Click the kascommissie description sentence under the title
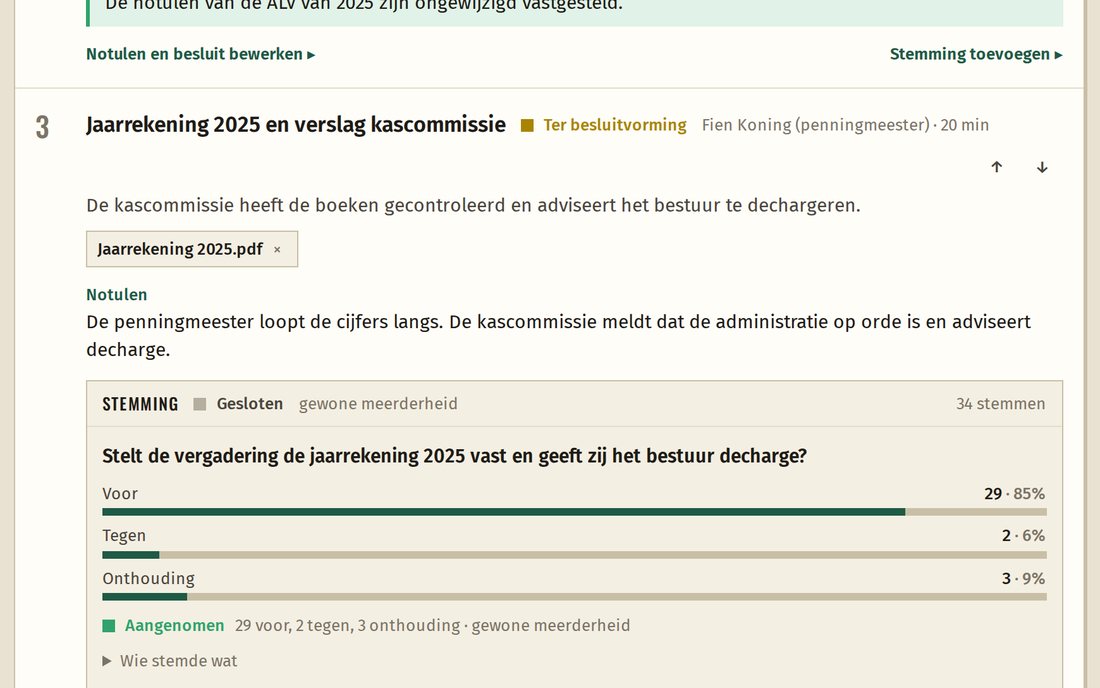This screenshot has width=1100, height=688. click(473, 205)
